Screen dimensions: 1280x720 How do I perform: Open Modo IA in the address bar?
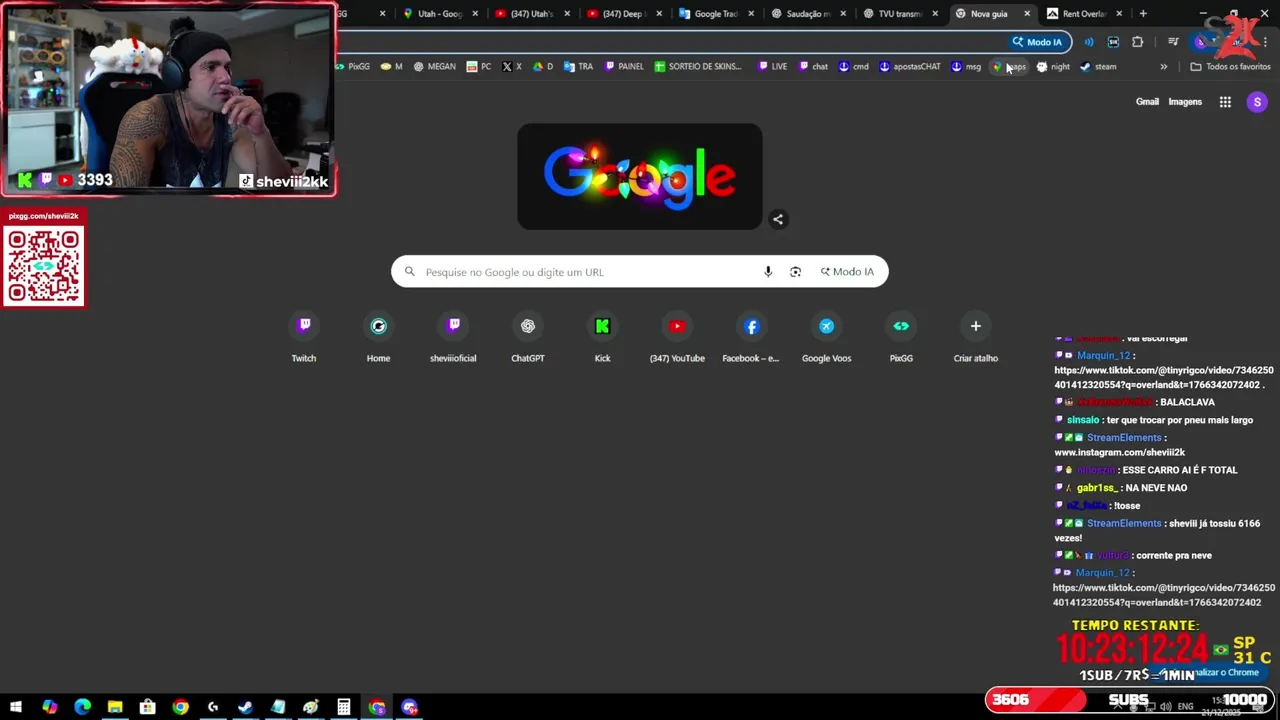(1037, 42)
